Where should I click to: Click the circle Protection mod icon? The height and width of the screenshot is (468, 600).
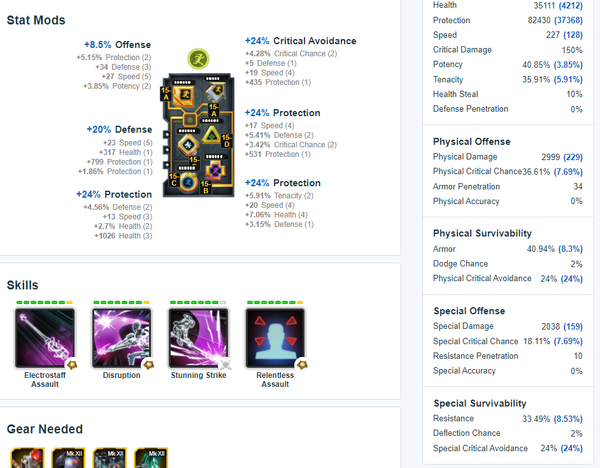coord(188,183)
